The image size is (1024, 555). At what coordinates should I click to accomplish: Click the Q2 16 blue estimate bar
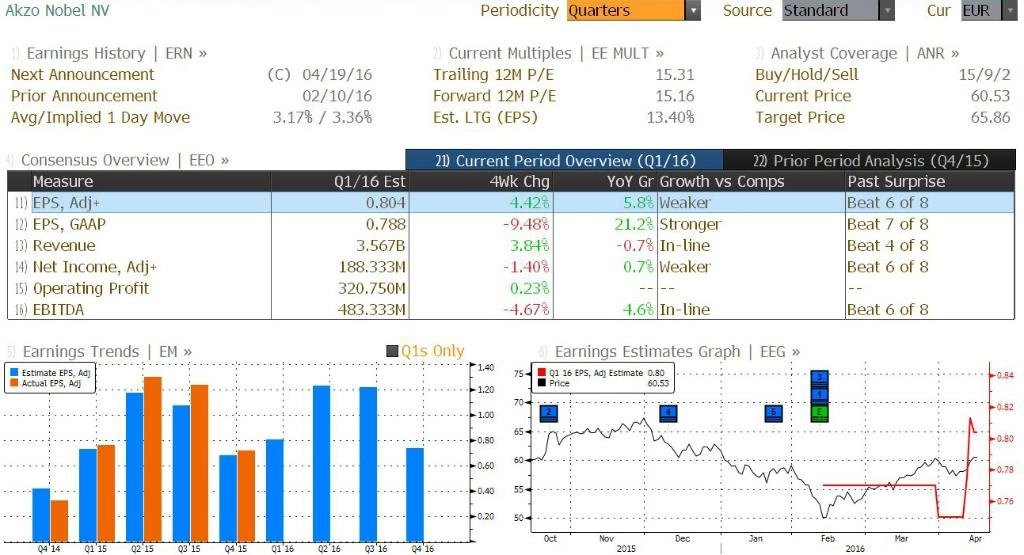click(321, 464)
